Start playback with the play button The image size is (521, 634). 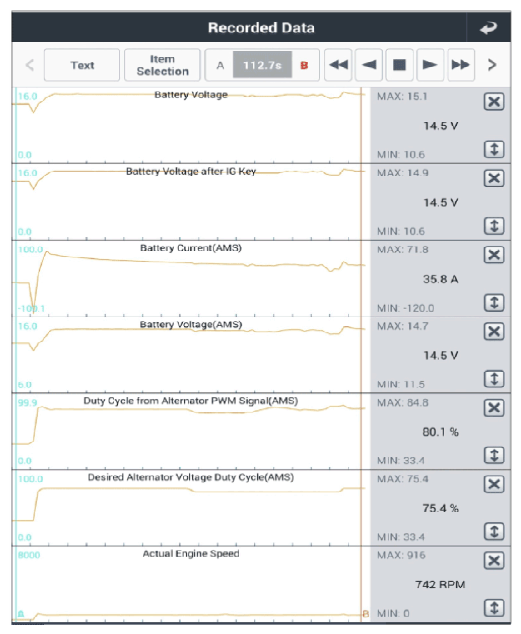[x=430, y=65]
